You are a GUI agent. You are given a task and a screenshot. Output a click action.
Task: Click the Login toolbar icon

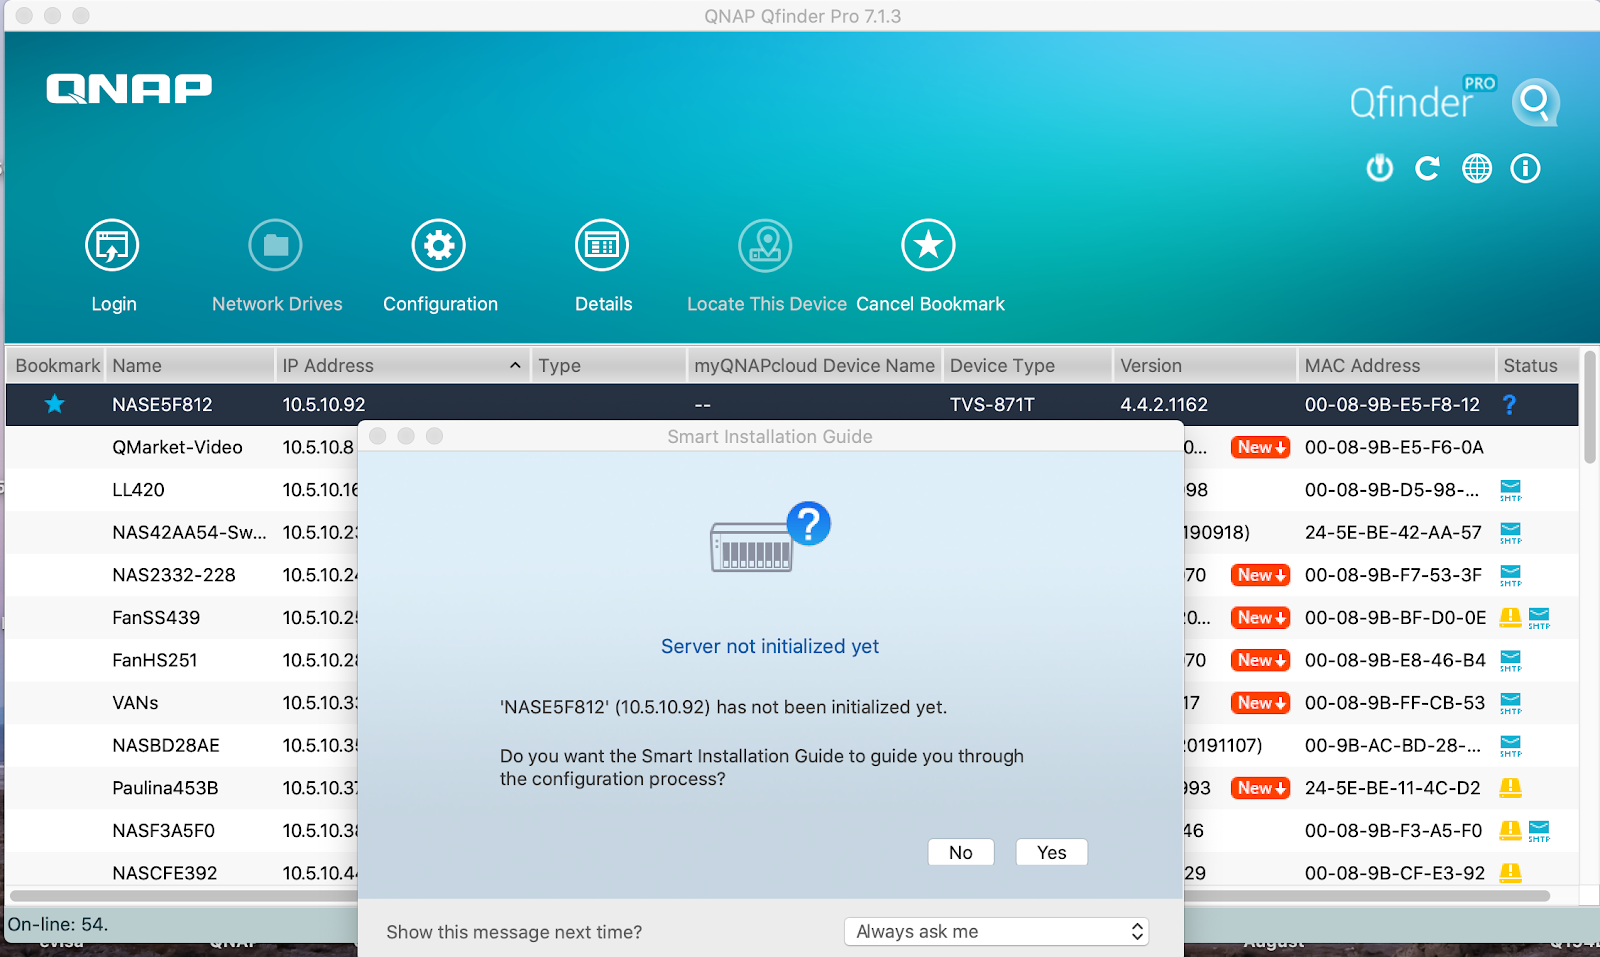click(112, 246)
